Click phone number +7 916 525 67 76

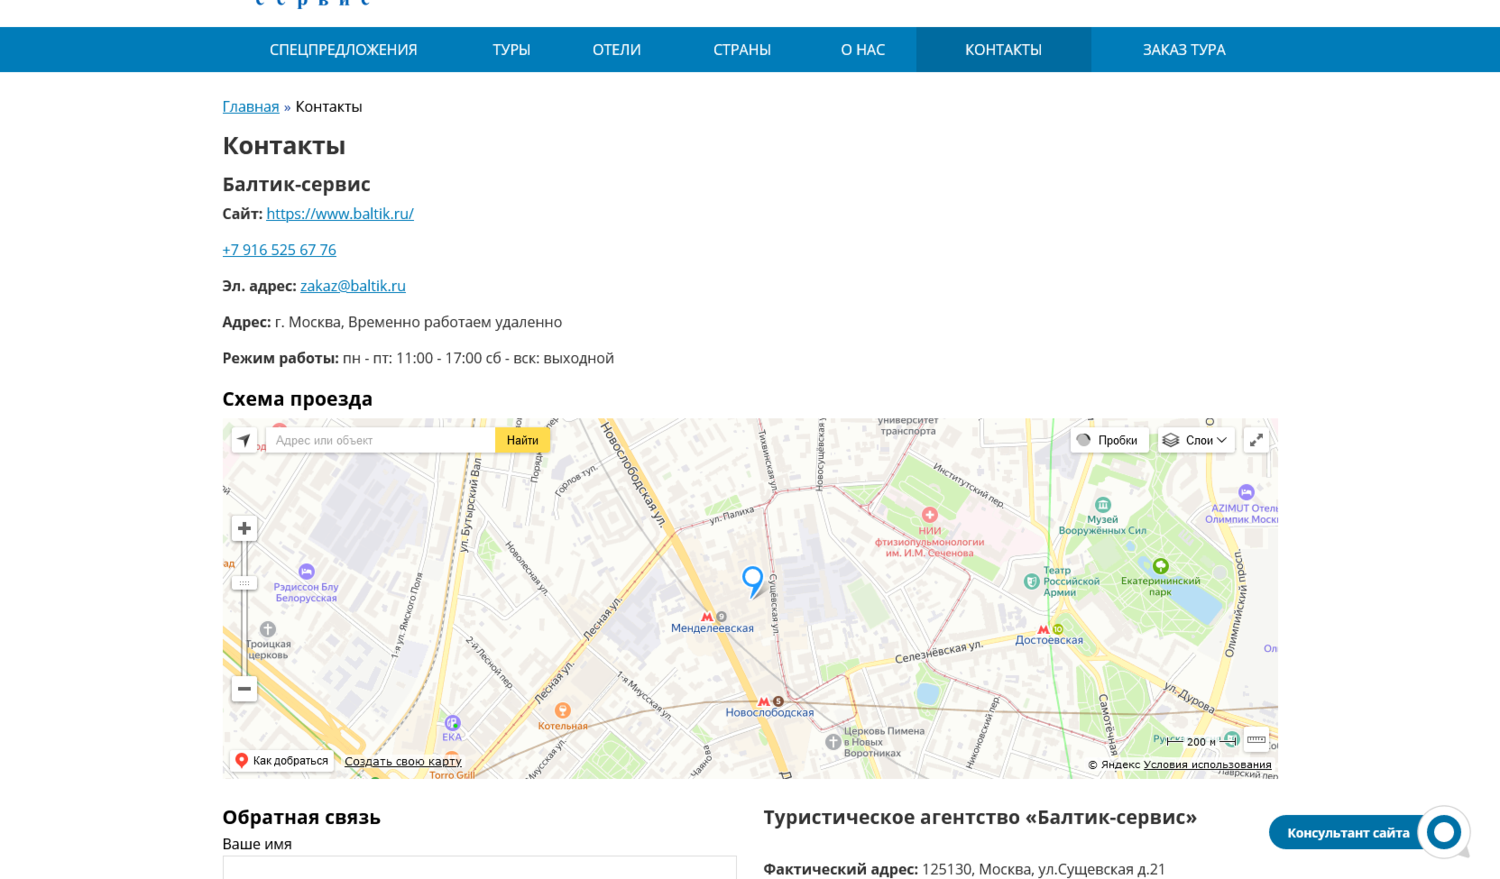tap(279, 250)
